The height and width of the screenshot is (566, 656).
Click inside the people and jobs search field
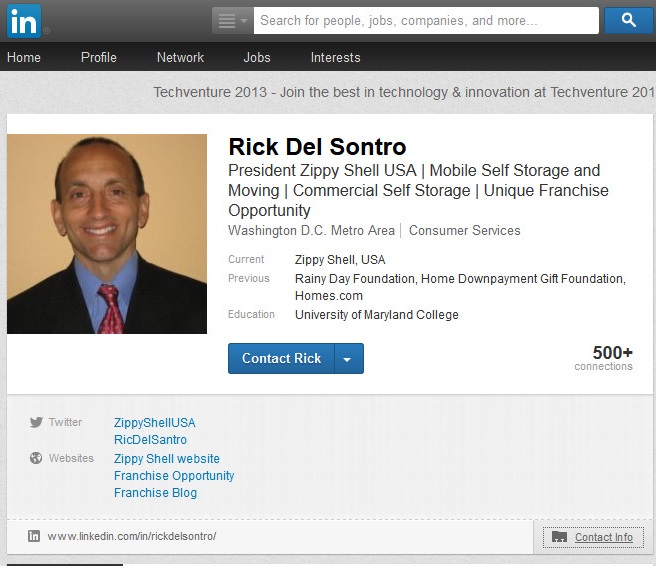click(x=425, y=20)
